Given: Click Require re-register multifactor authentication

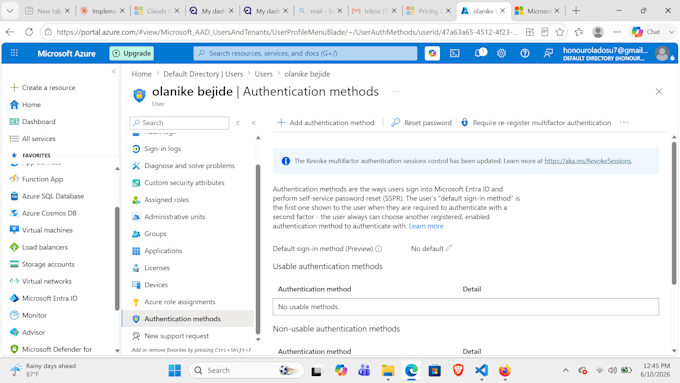Looking at the screenshot, I should point(536,123).
